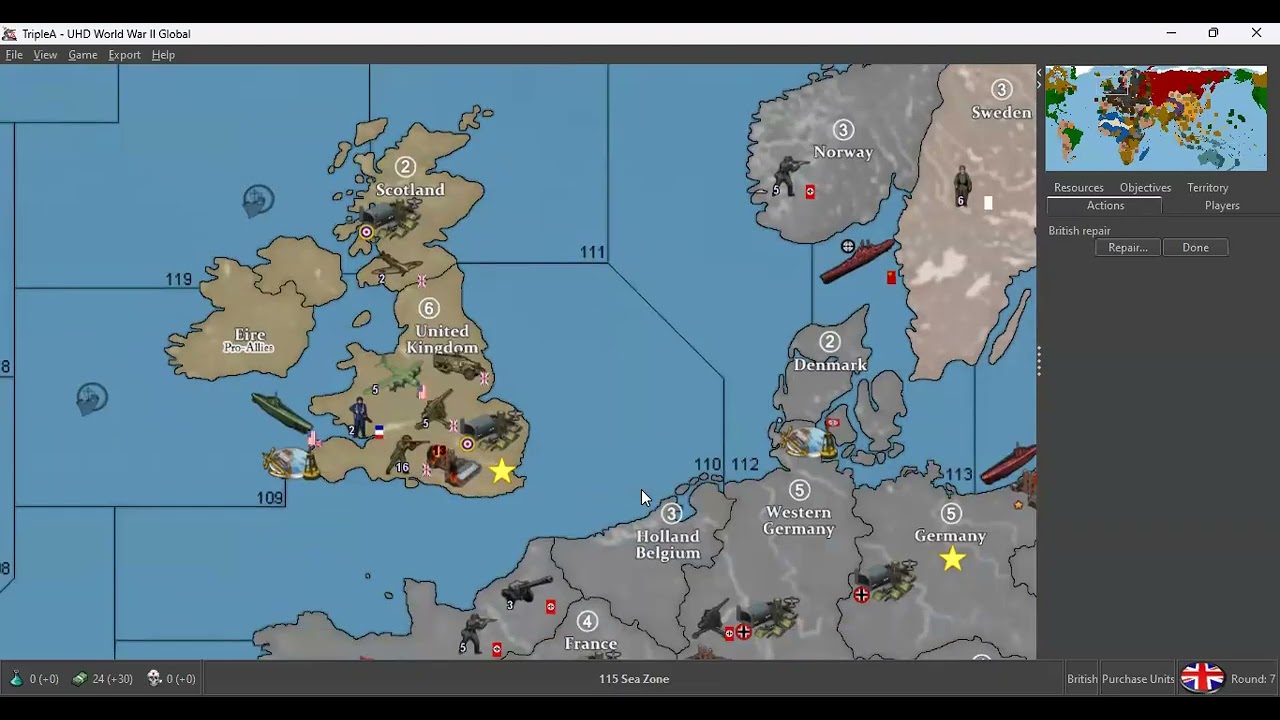The width and height of the screenshot is (1280, 720).
Task: Switch to the Resources tab
Action: pyautogui.click(x=1078, y=188)
